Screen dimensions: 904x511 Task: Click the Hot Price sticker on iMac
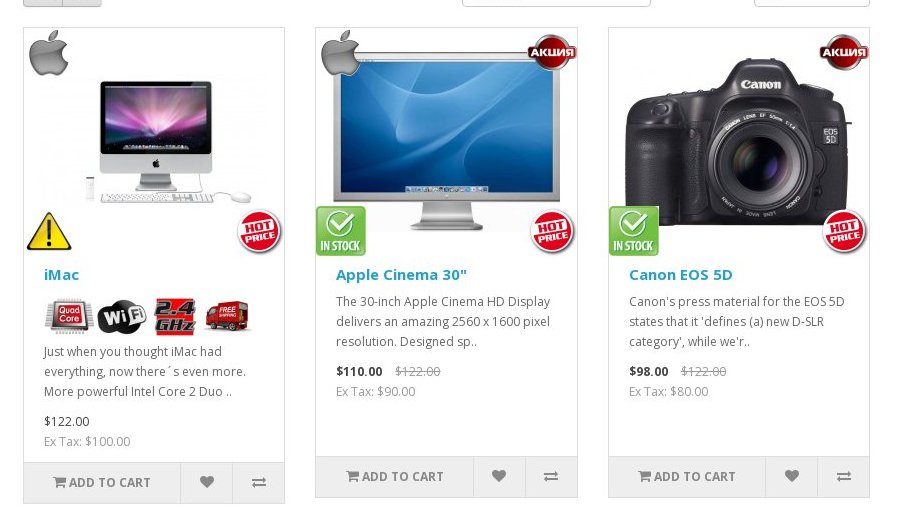point(259,231)
